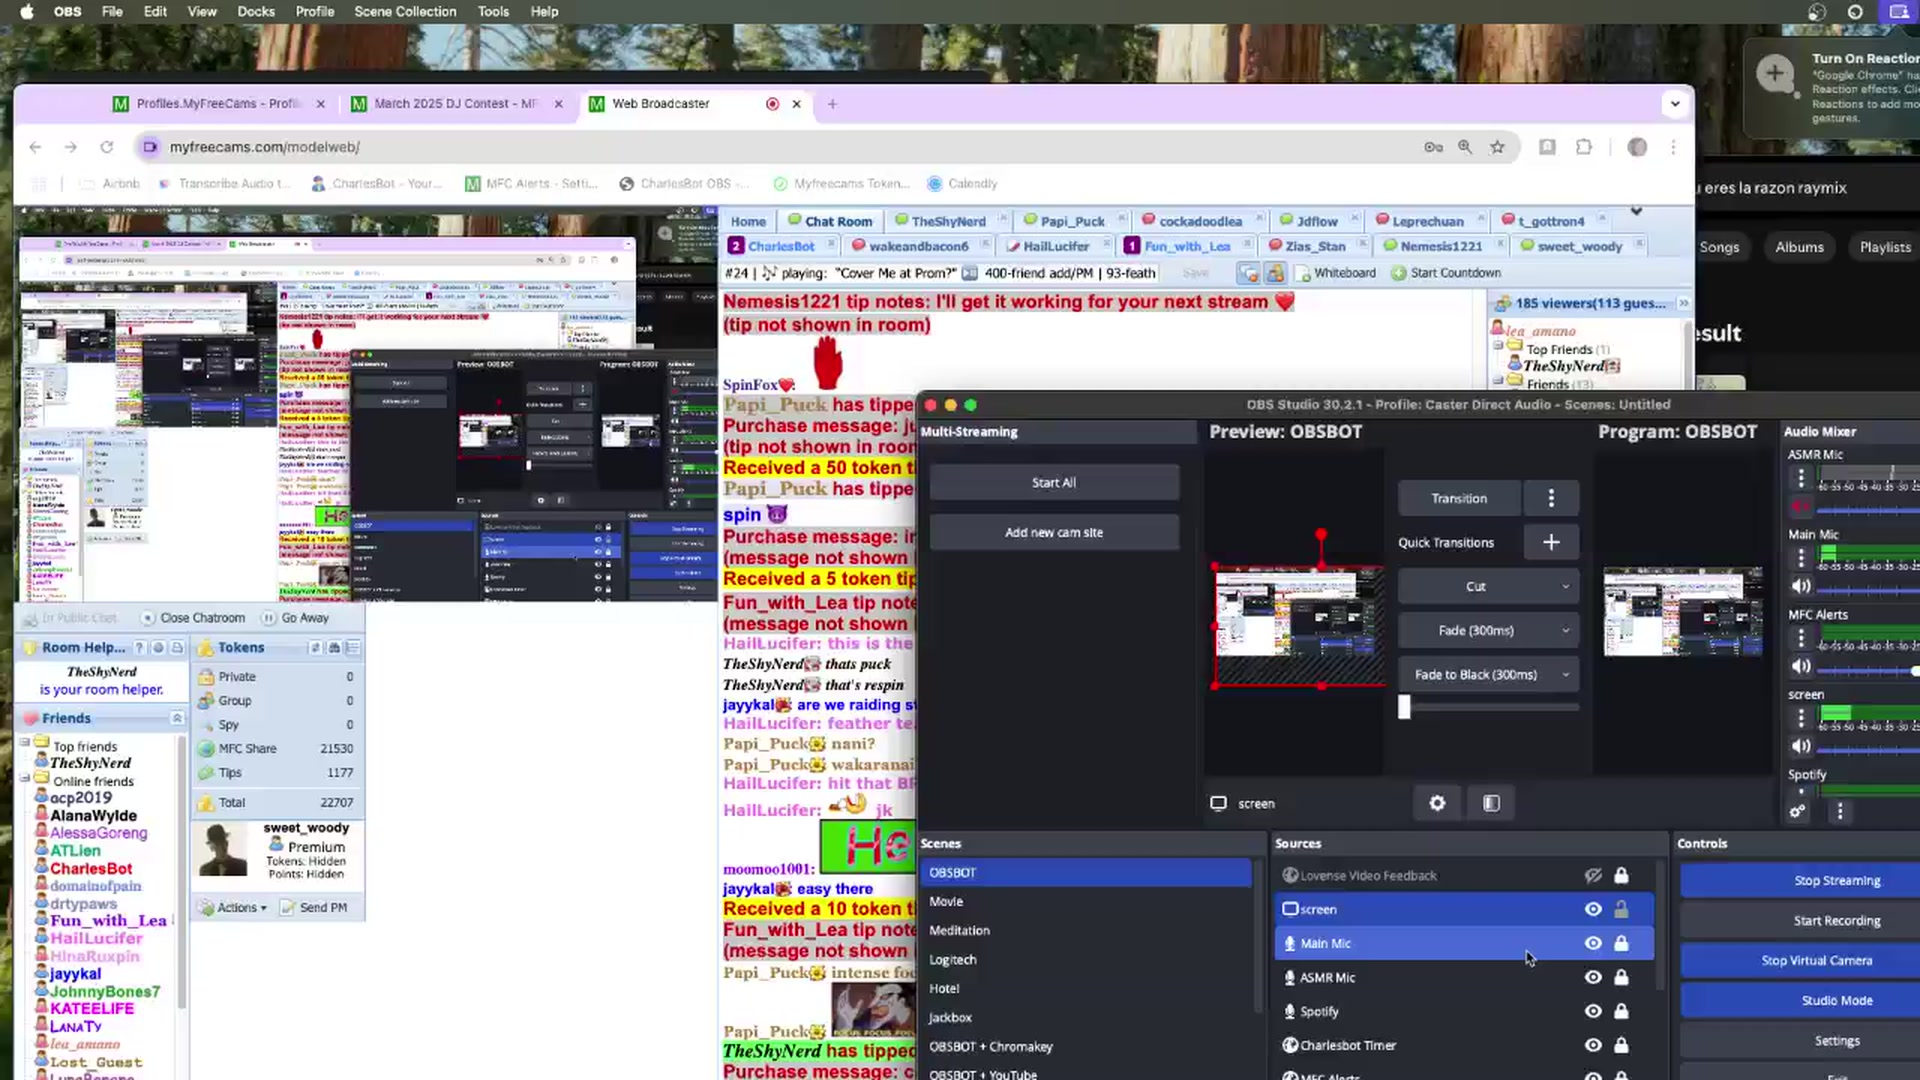Collapse the Top friends tree group
Viewport: 1920px width, 1080px height.
pyautogui.click(x=25, y=742)
